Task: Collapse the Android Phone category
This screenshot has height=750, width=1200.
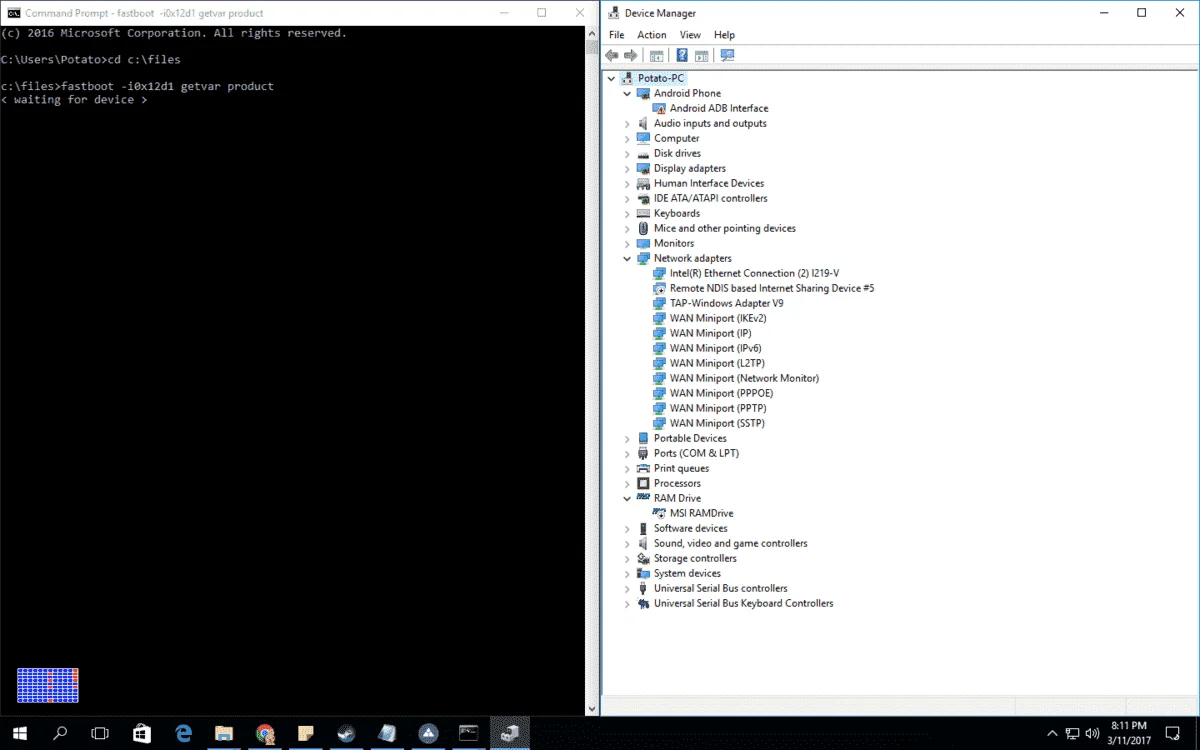Action: coord(627,93)
